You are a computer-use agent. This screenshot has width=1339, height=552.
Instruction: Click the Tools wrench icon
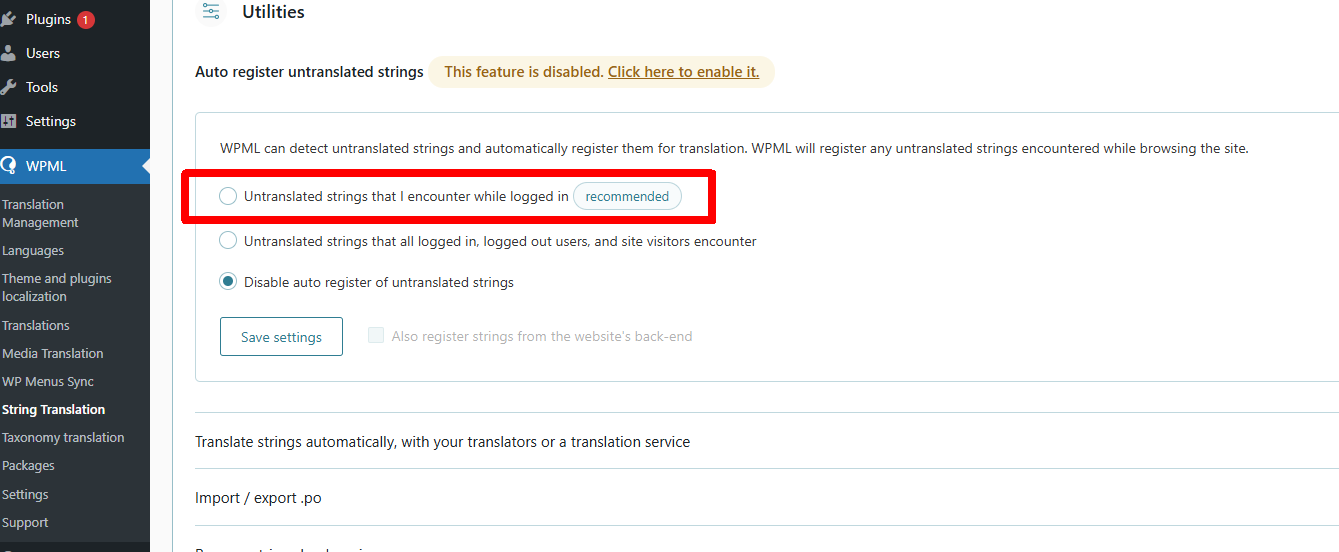8,87
